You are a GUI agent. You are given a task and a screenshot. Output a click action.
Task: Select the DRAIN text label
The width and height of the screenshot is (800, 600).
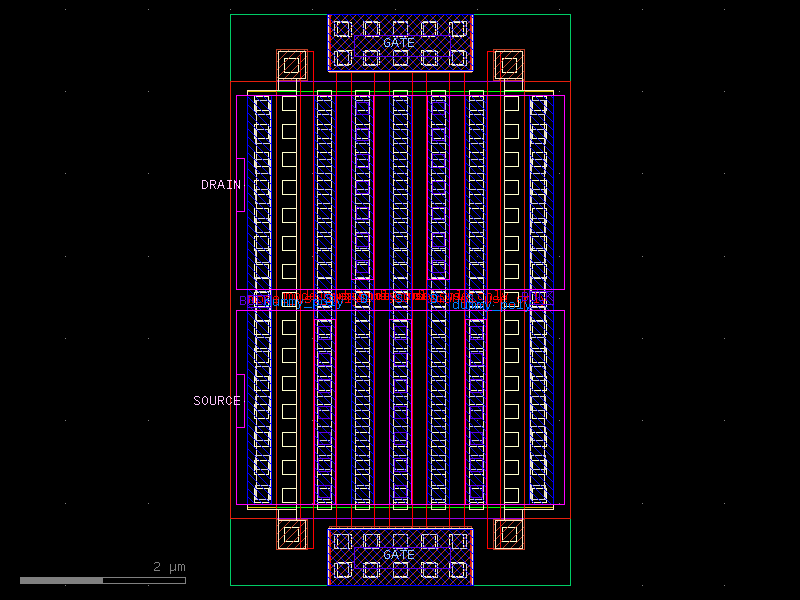point(220,184)
